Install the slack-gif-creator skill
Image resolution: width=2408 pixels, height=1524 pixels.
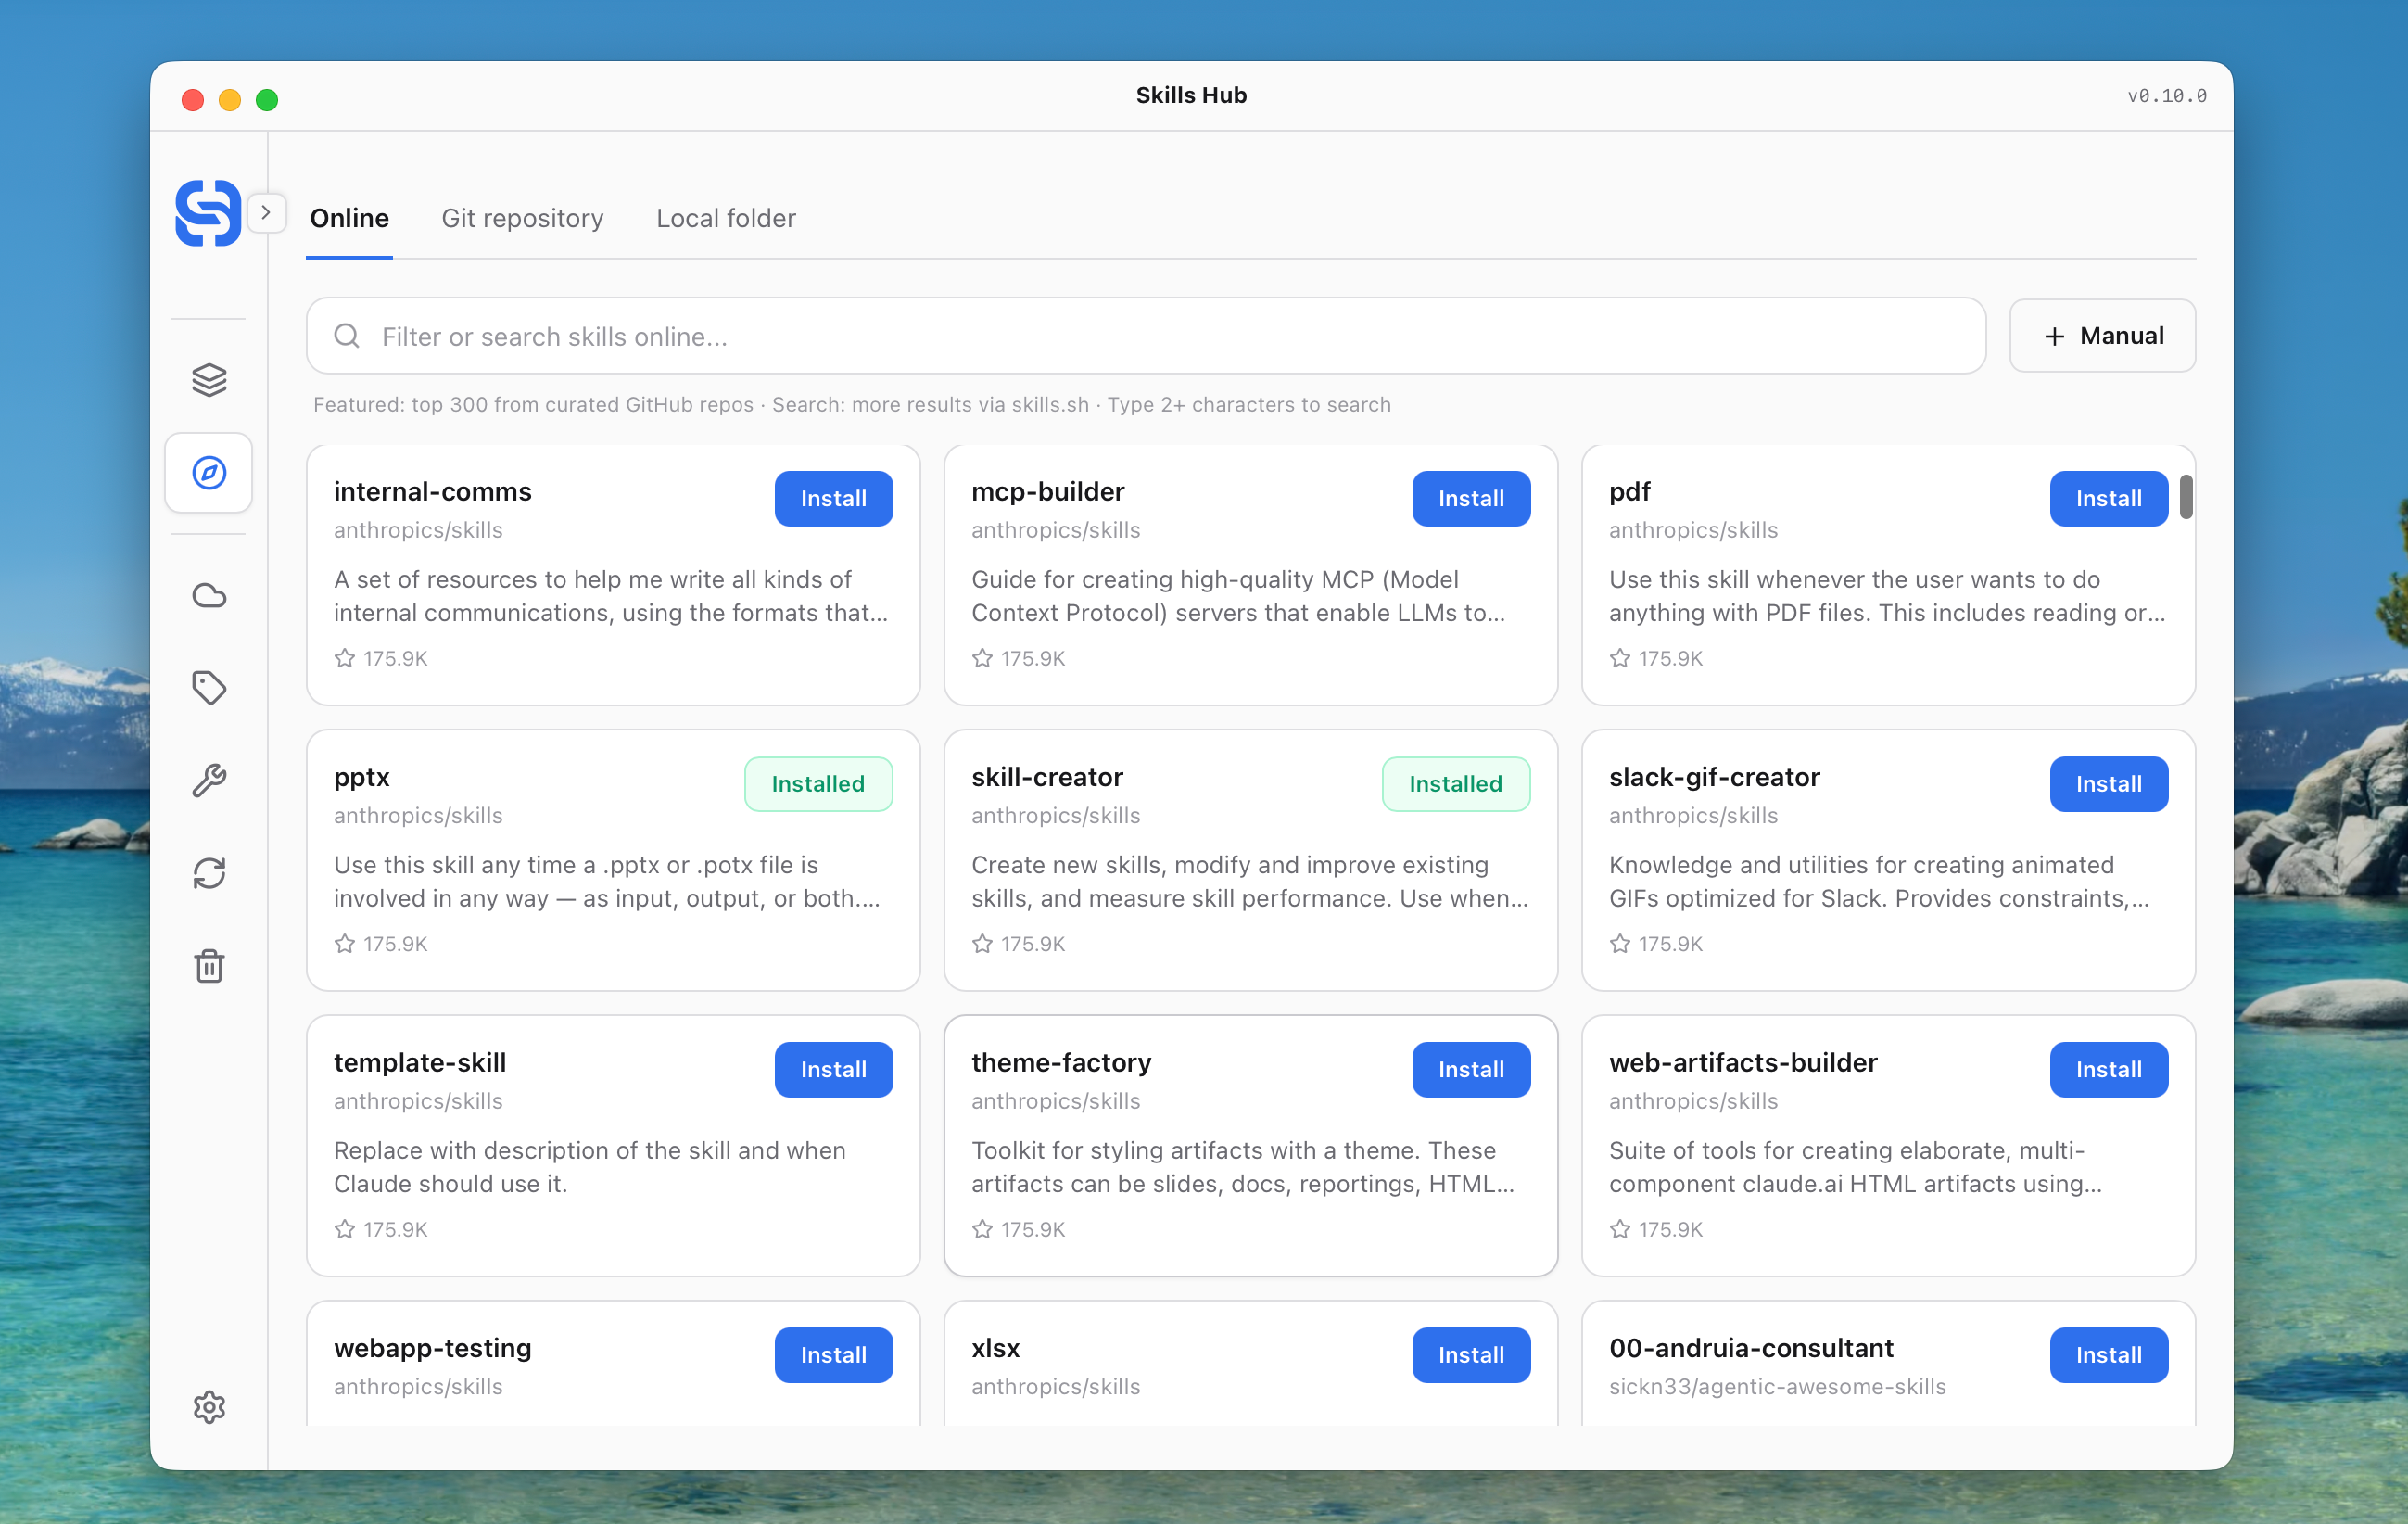pos(2109,784)
